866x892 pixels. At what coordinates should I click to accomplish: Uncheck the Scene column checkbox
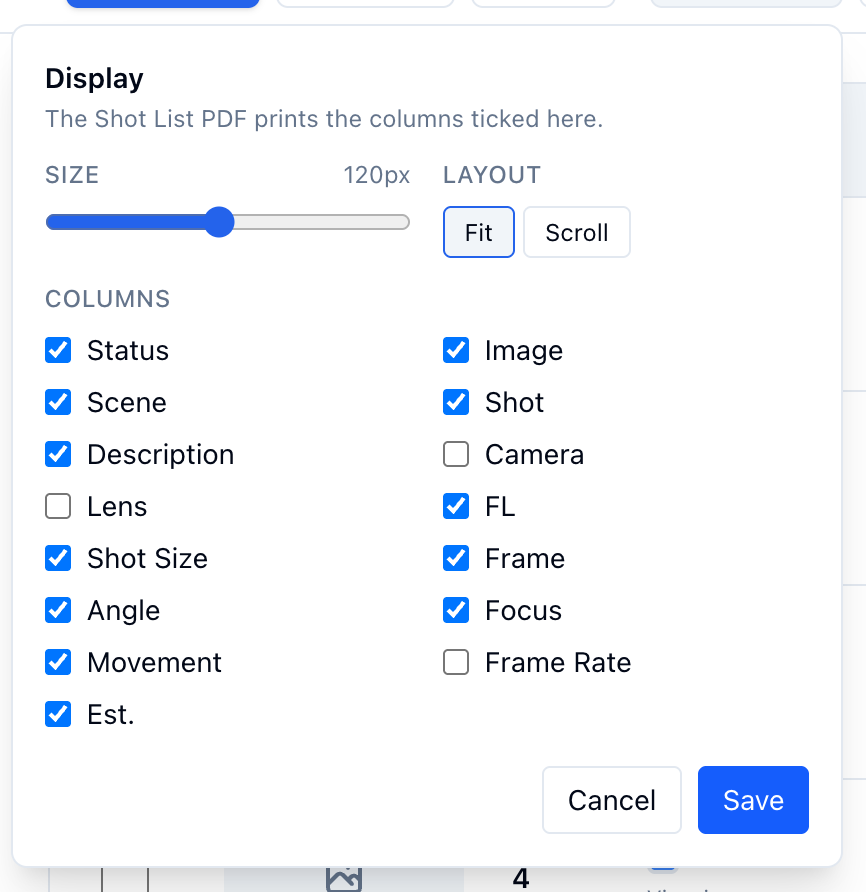58,402
